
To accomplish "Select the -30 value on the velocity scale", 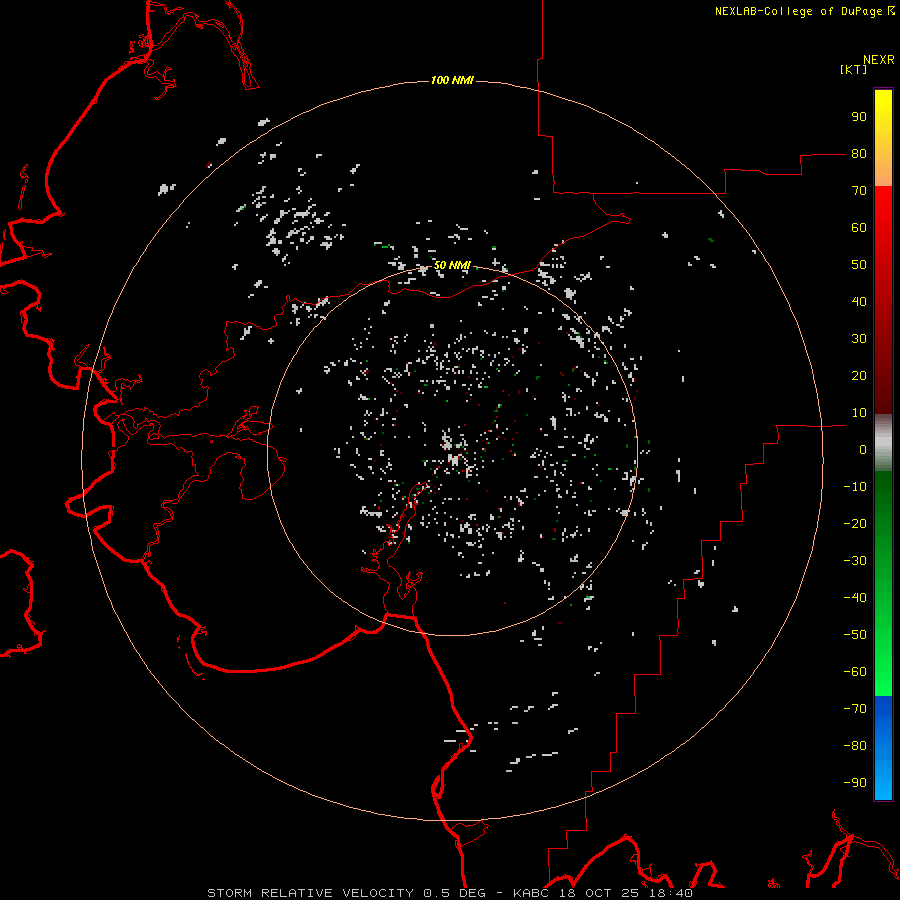I will (855, 561).
